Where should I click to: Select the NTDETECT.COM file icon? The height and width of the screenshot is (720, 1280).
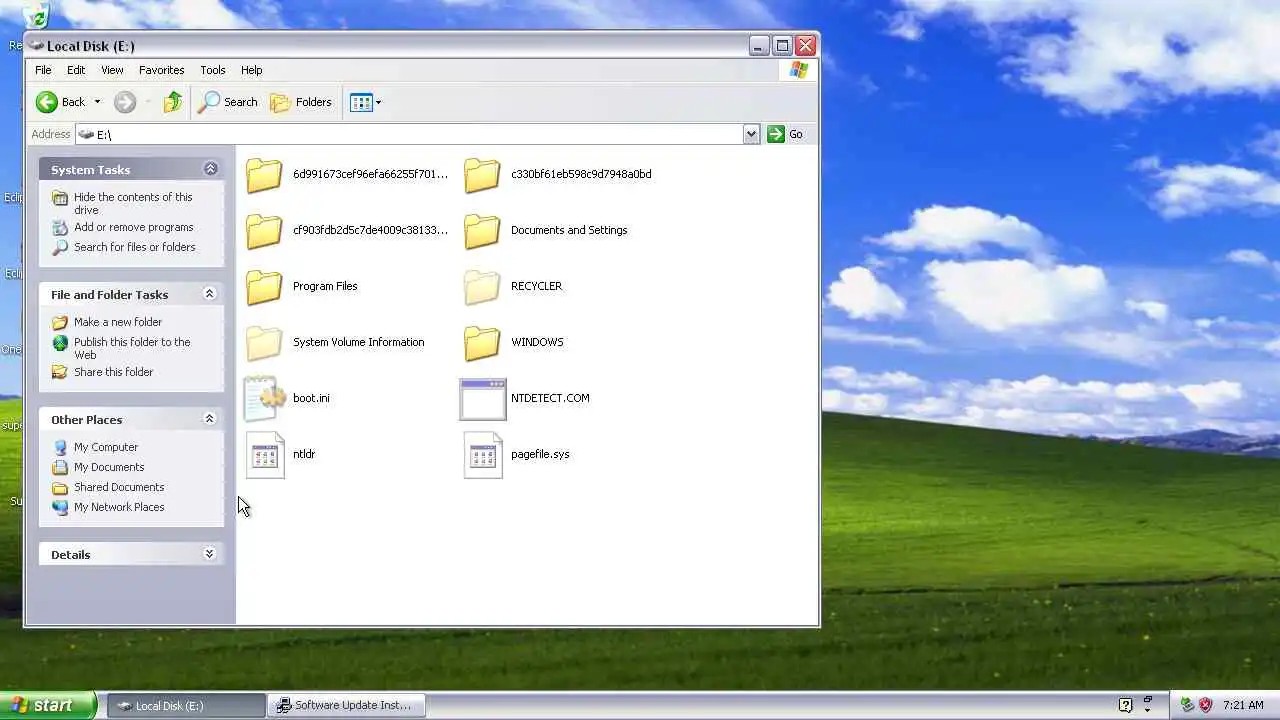(x=483, y=399)
